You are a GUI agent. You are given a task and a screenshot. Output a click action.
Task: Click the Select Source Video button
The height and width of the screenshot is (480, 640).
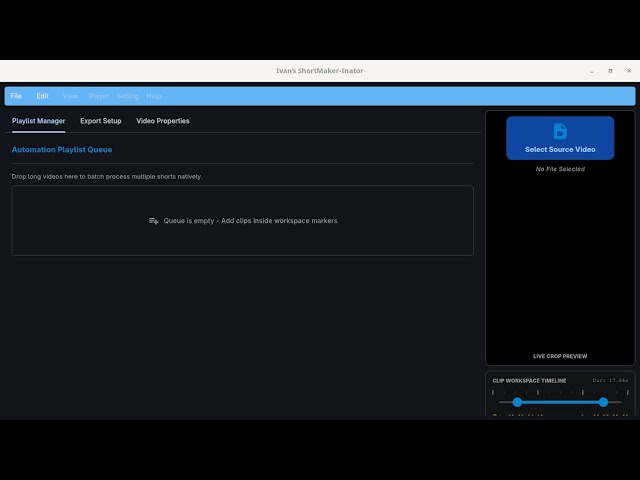tap(560, 138)
